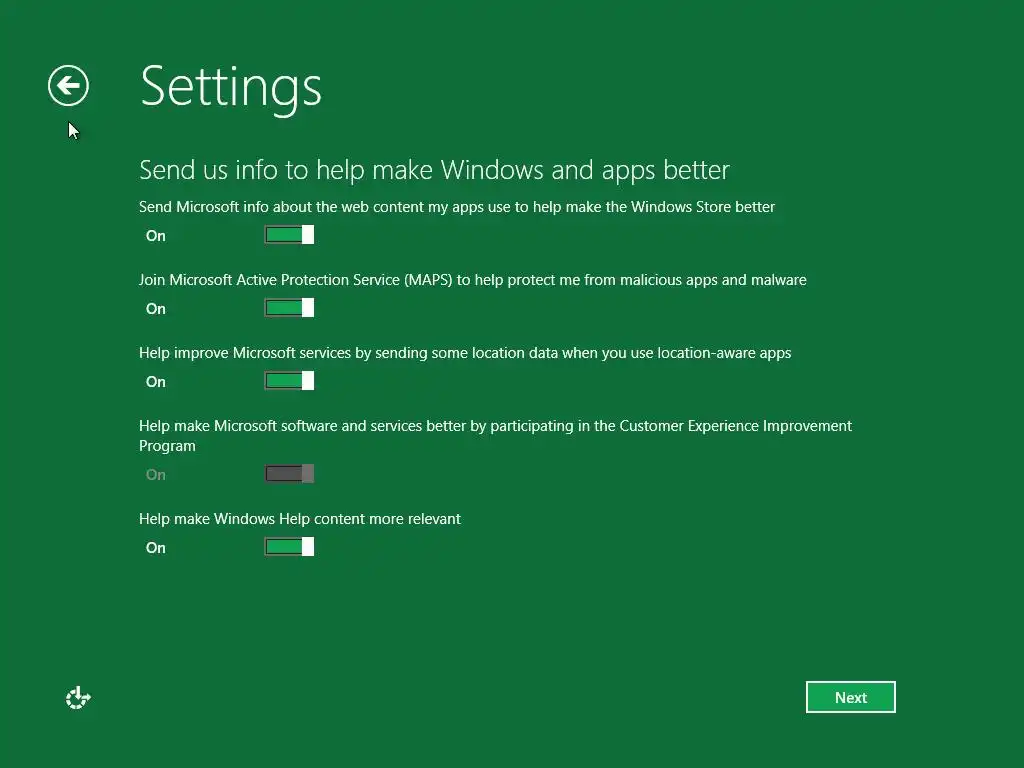The image size is (1024, 768).
Task: Click the text about location-aware apps
Action: click(x=465, y=353)
